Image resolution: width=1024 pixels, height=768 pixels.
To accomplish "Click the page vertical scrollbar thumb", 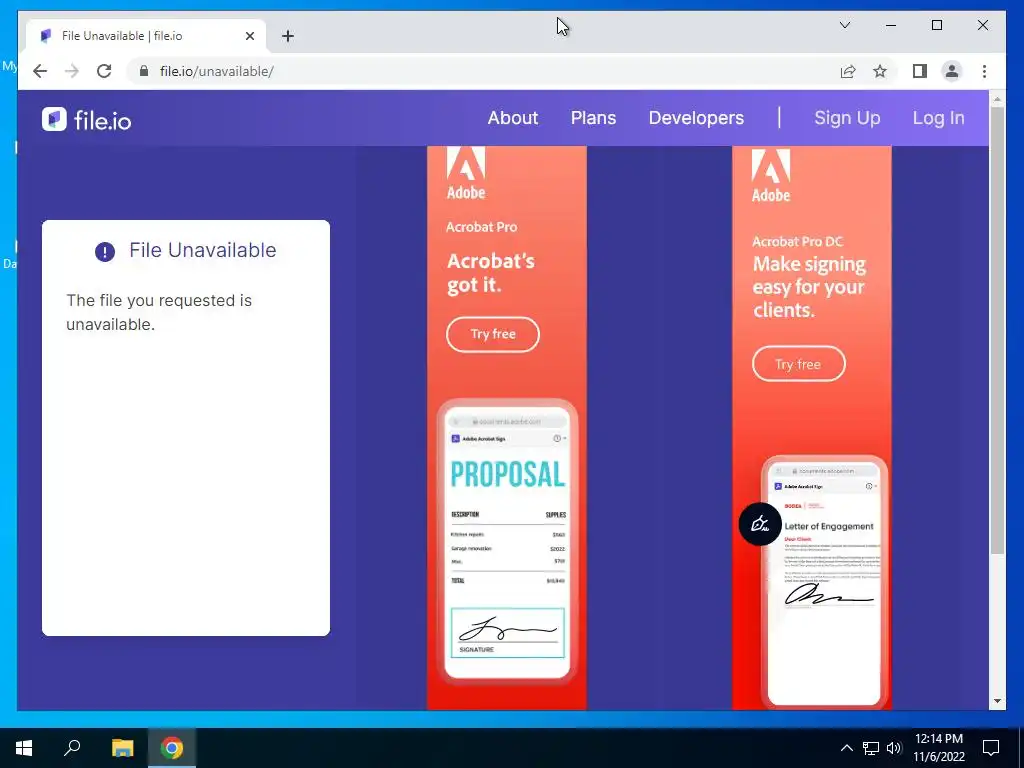I will (x=997, y=330).
